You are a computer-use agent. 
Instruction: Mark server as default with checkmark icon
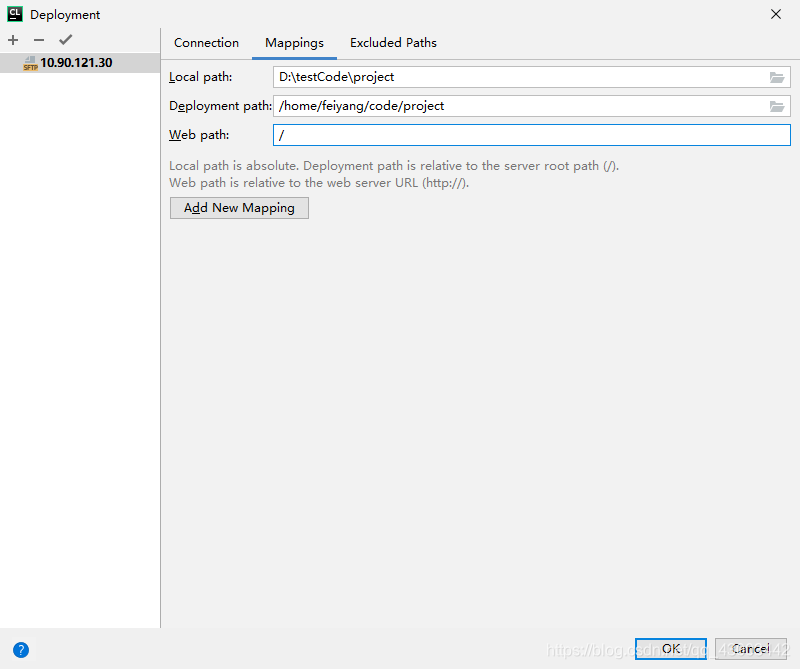pos(65,40)
